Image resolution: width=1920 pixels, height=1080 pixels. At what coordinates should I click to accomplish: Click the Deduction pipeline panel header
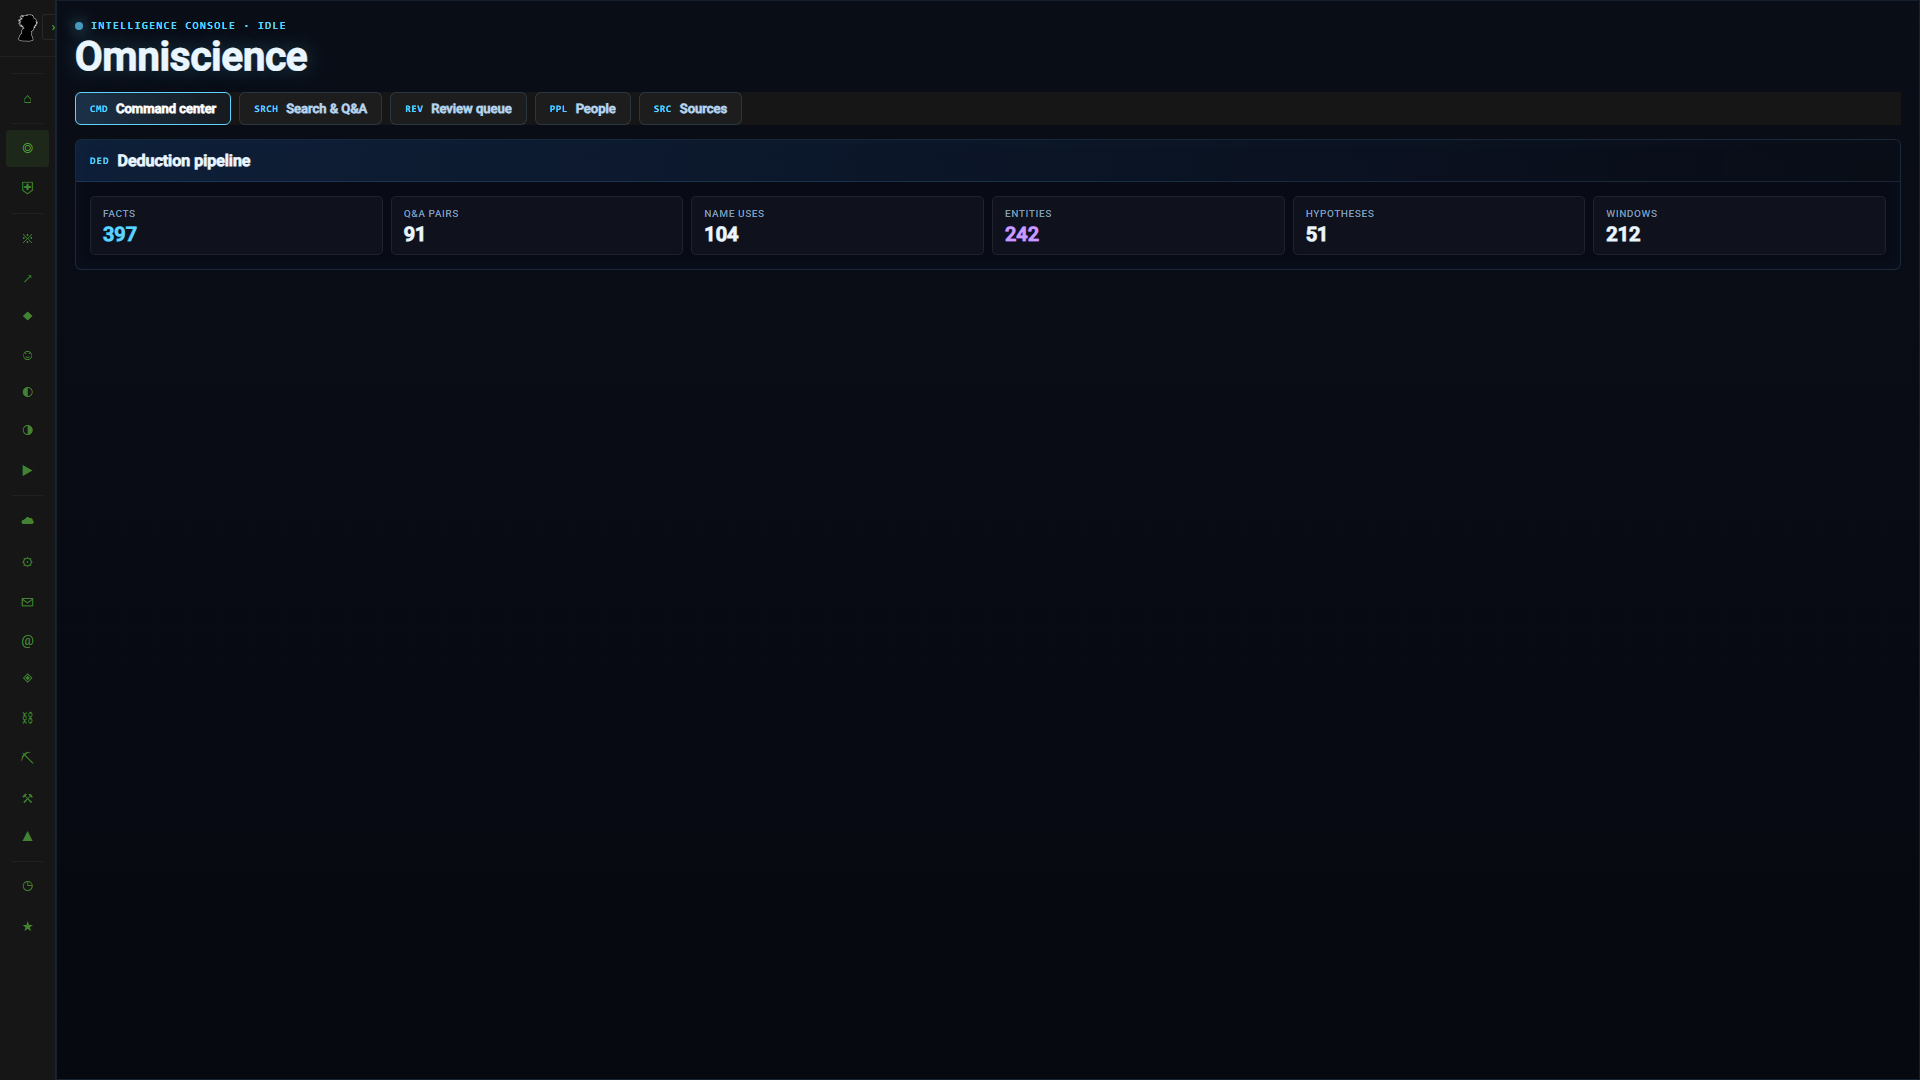coord(988,161)
